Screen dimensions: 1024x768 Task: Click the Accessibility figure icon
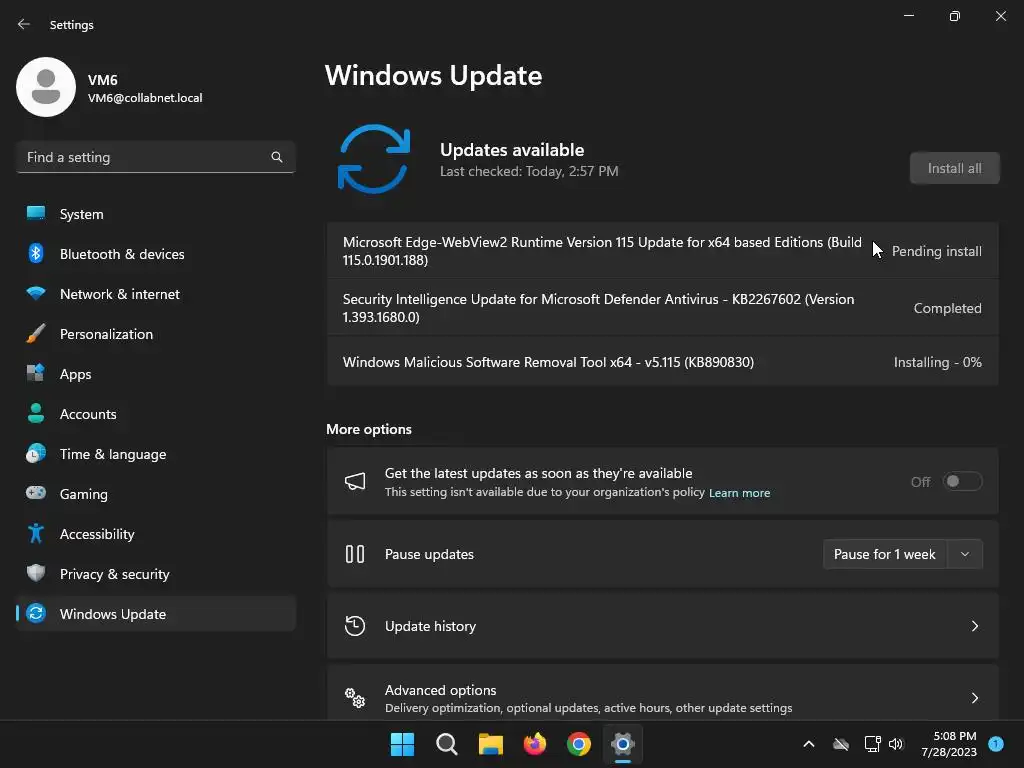click(36, 534)
